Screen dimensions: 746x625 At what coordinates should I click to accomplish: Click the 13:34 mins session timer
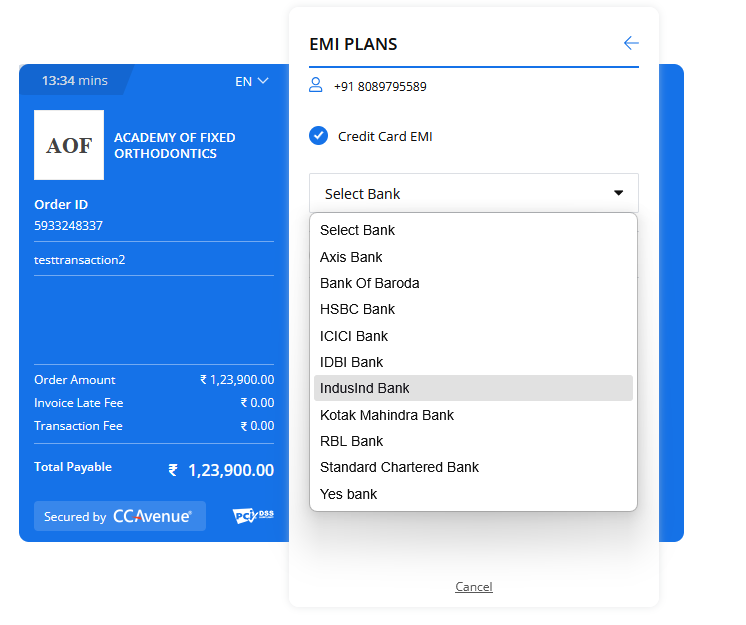[74, 80]
